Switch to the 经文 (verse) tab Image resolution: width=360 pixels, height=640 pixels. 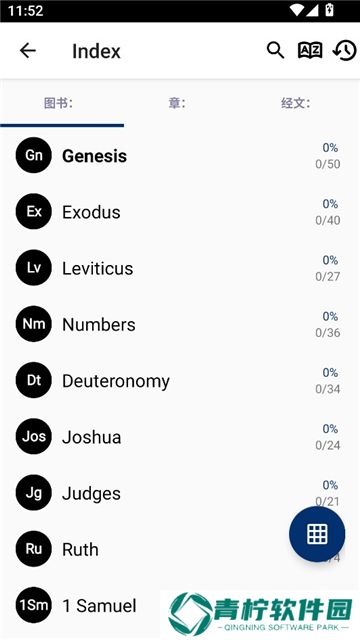(x=296, y=103)
